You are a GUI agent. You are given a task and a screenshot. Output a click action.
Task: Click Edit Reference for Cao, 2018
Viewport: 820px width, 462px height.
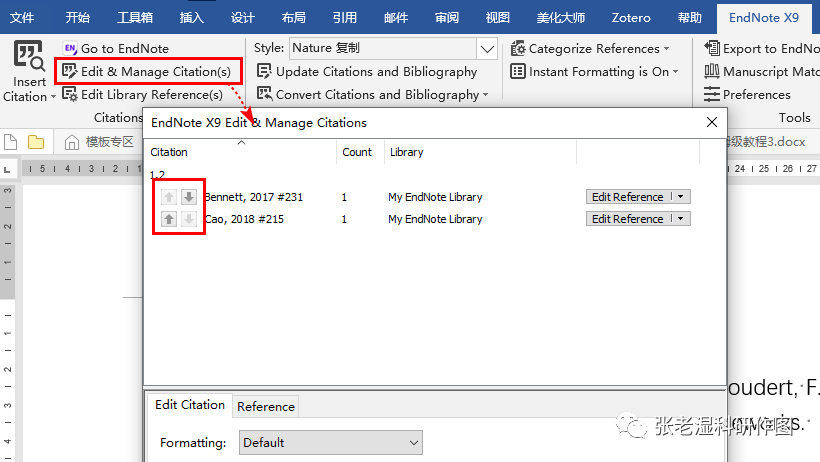pos(628,219)
